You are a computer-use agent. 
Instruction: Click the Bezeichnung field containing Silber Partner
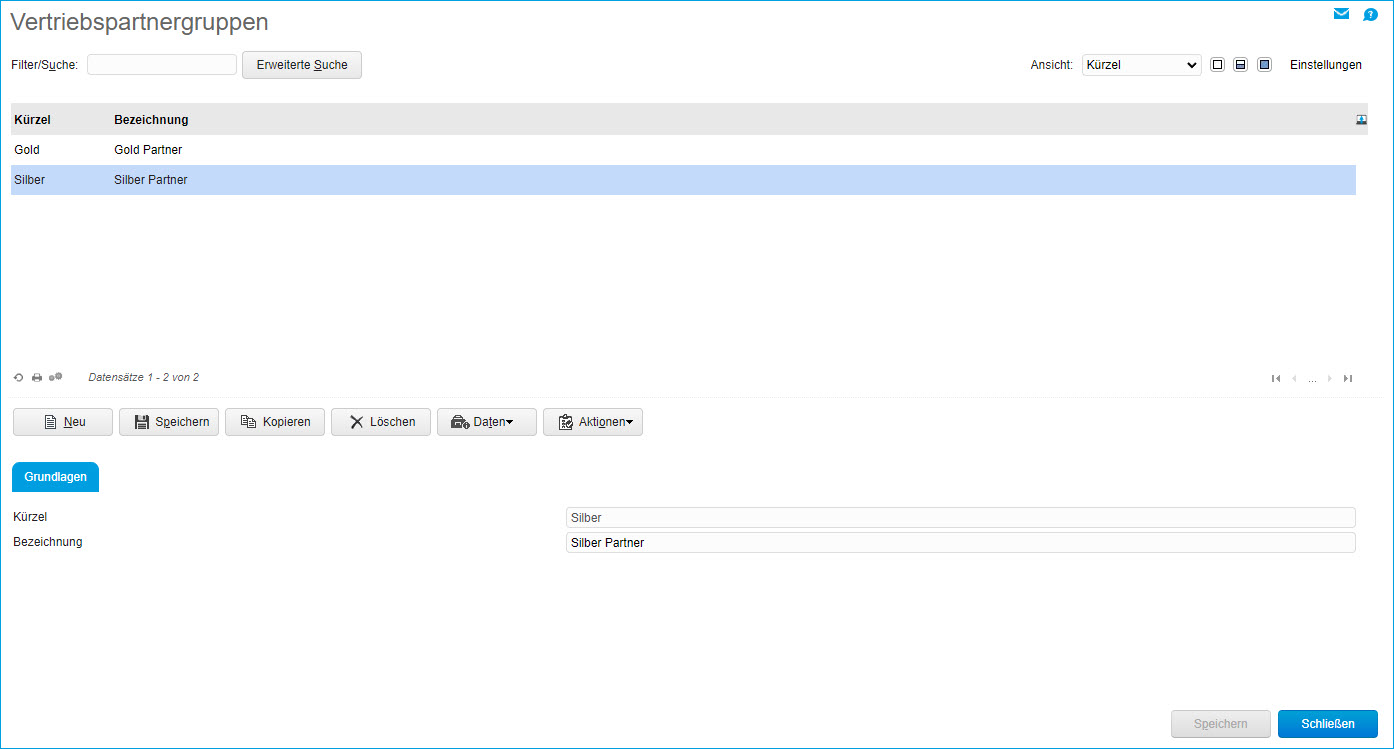coord(961,542)
